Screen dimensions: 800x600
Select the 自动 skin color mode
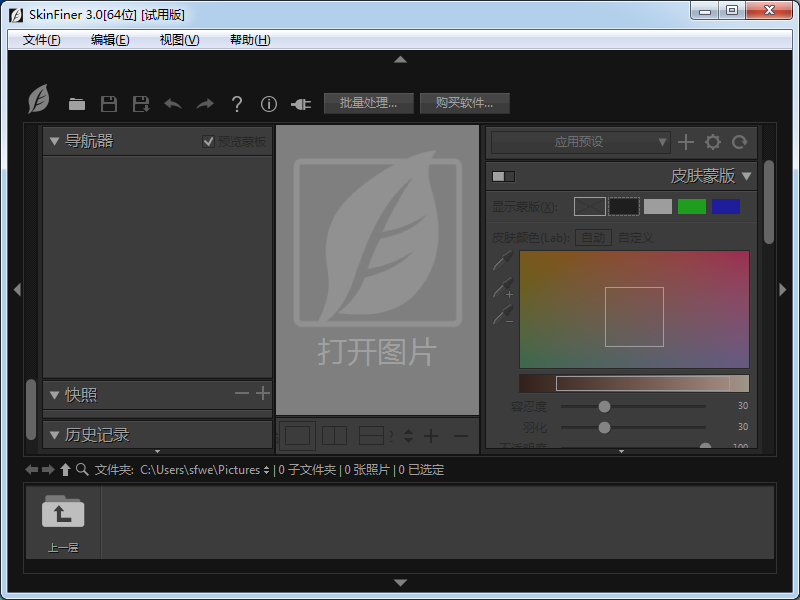point(593,237)
